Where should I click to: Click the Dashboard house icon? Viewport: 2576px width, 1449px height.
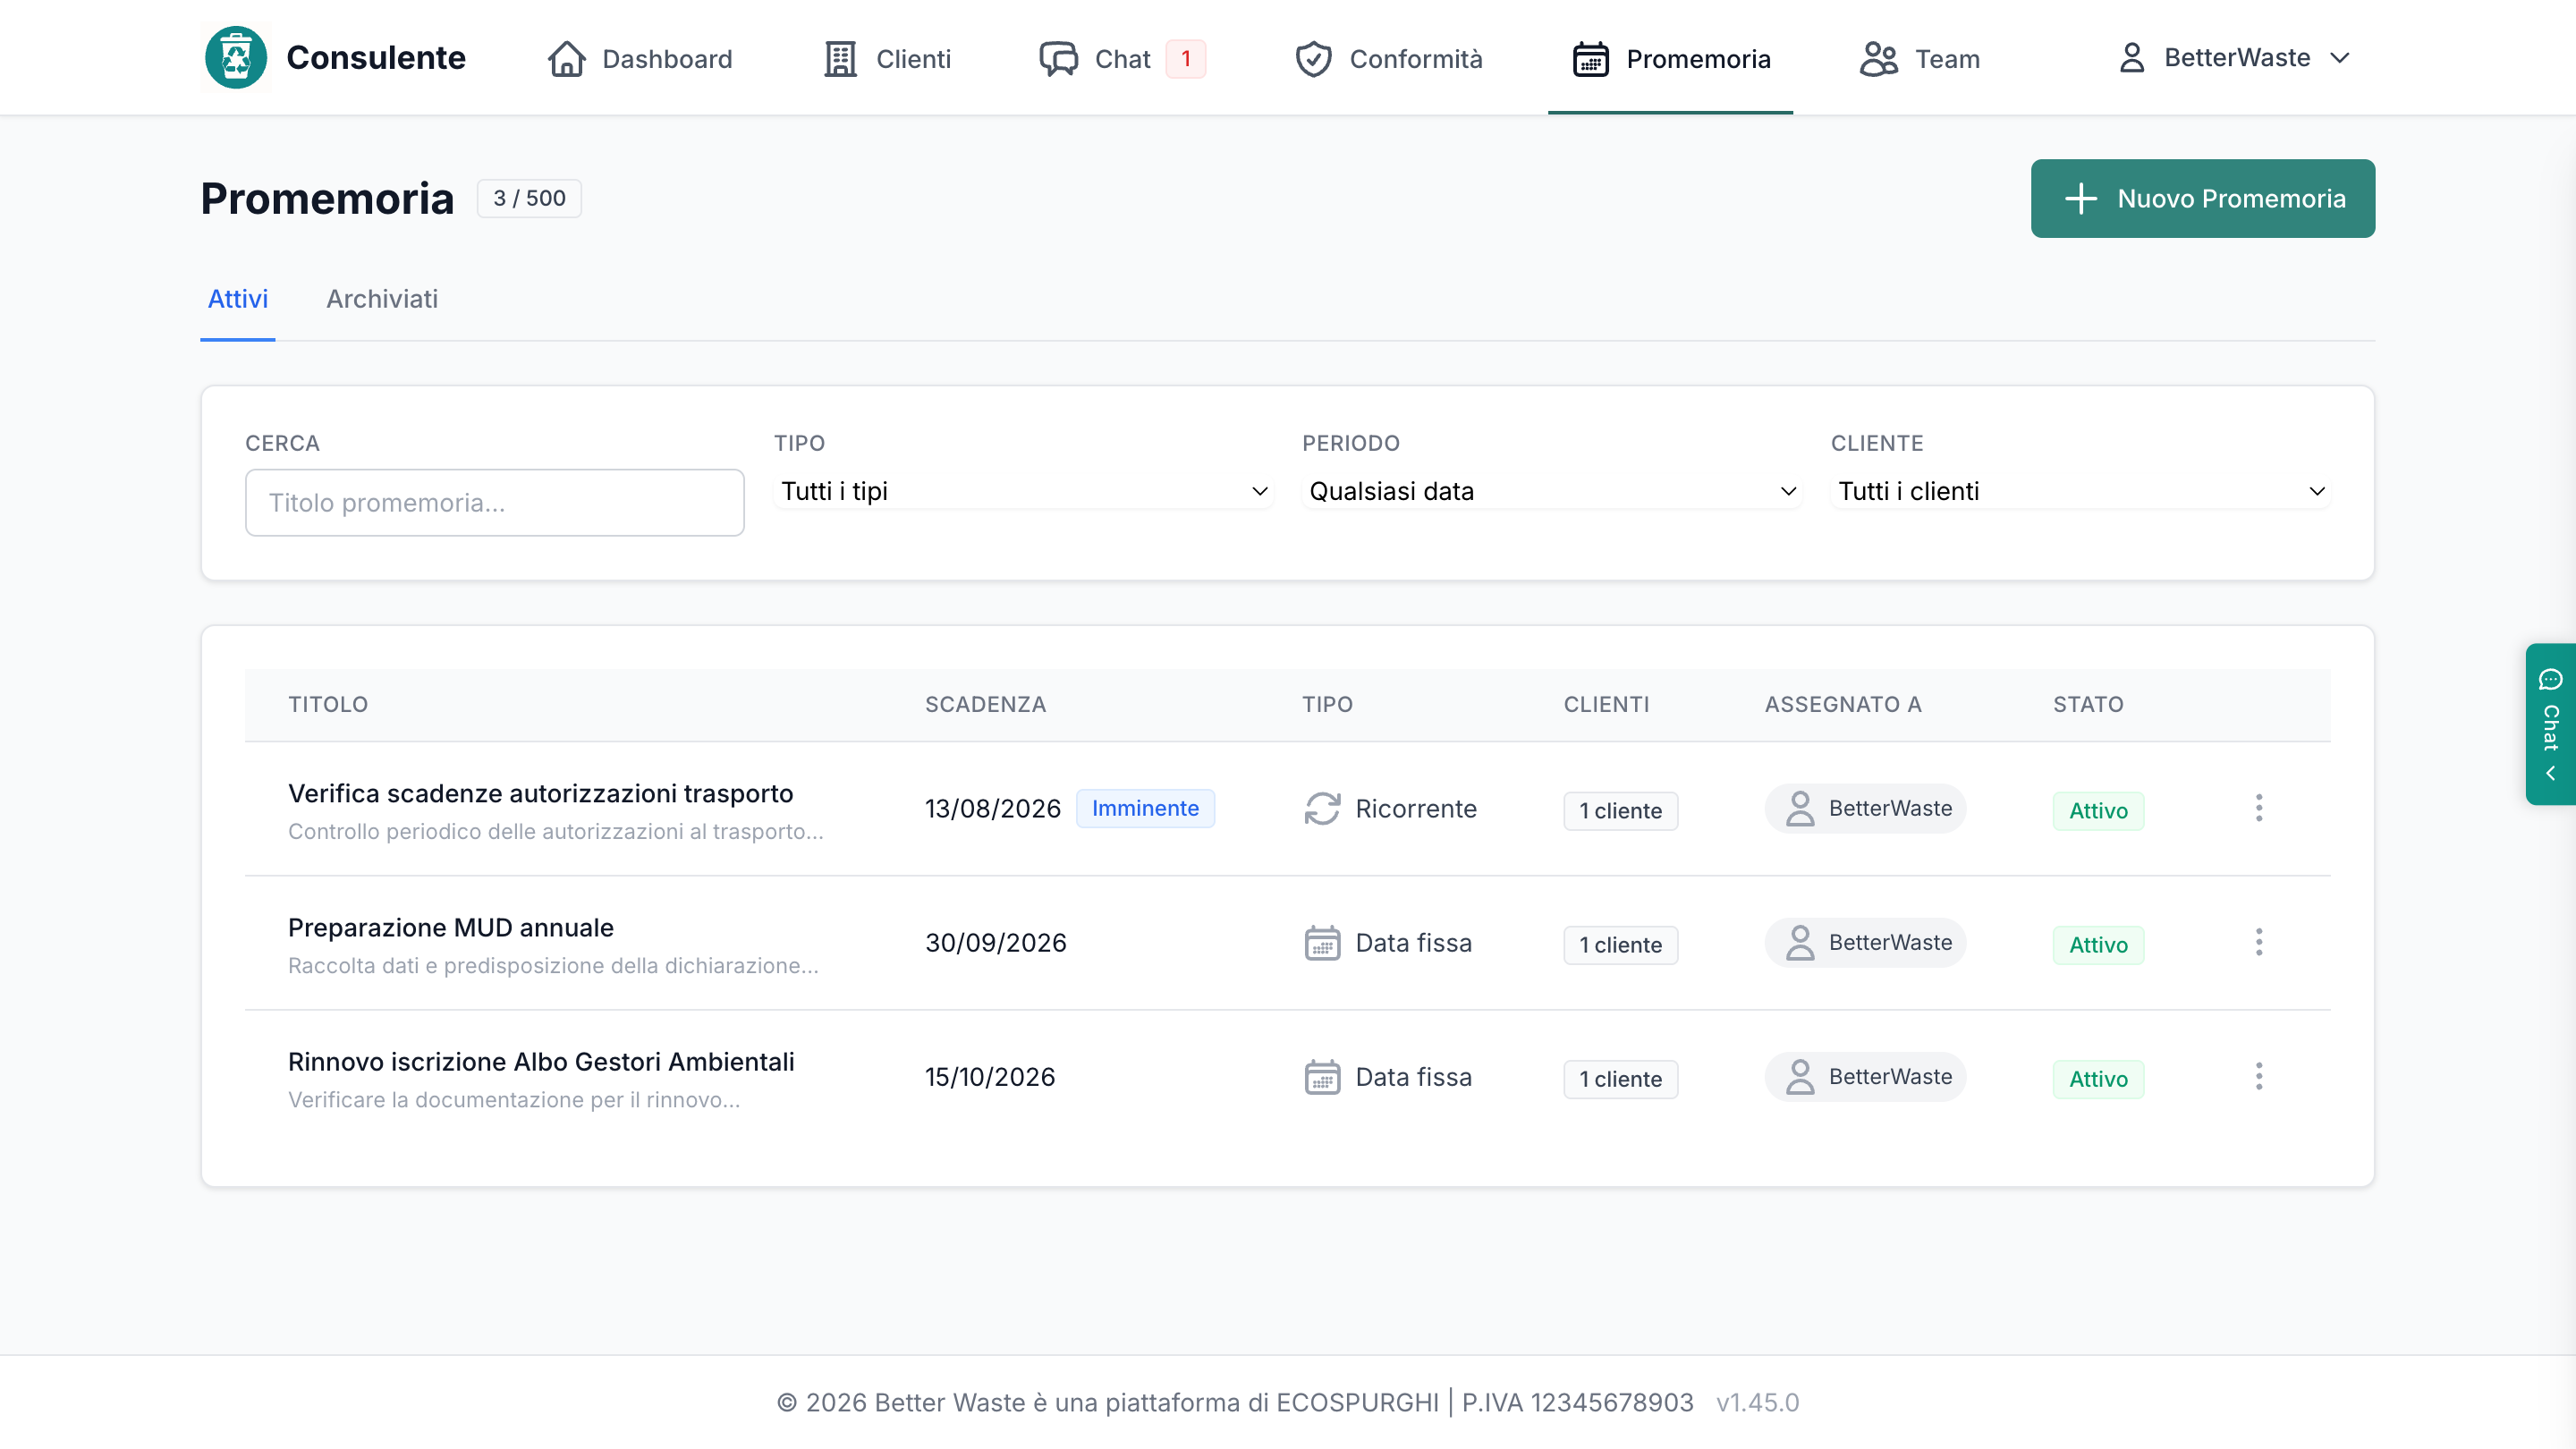(566, 59)
